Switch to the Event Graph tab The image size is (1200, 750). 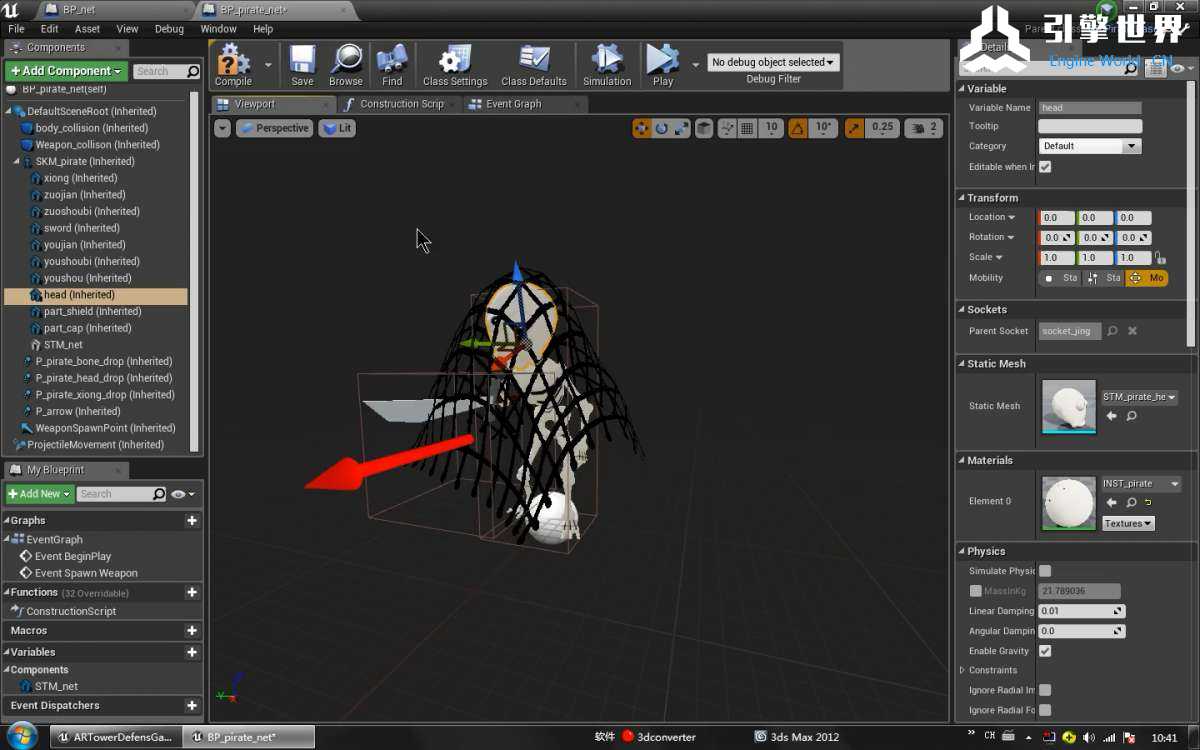(513, 104)
